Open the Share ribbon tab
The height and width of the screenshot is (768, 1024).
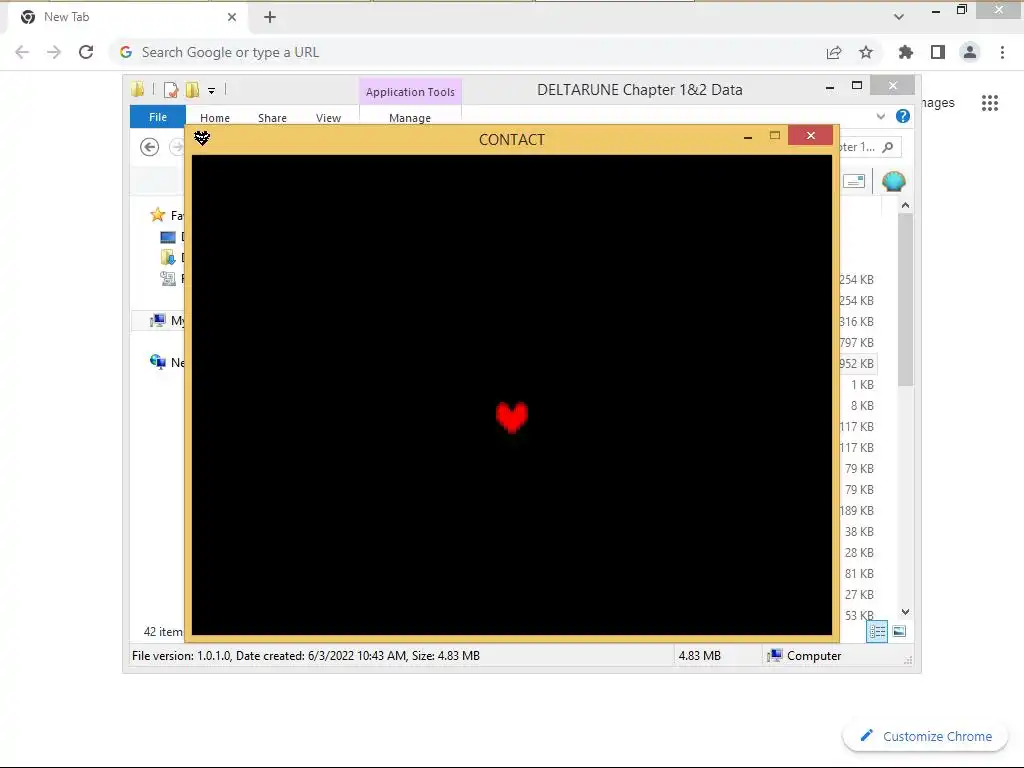tap(272, 118)
